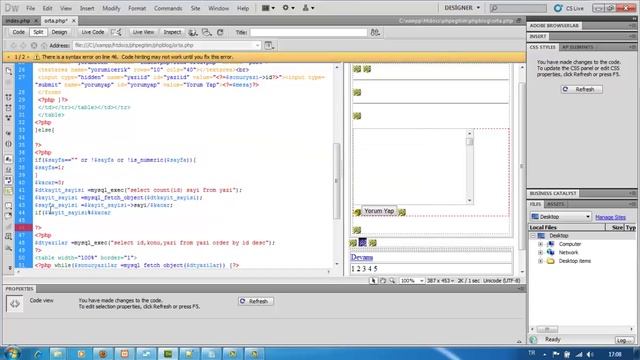Click the home icon in the address bar

44,45
